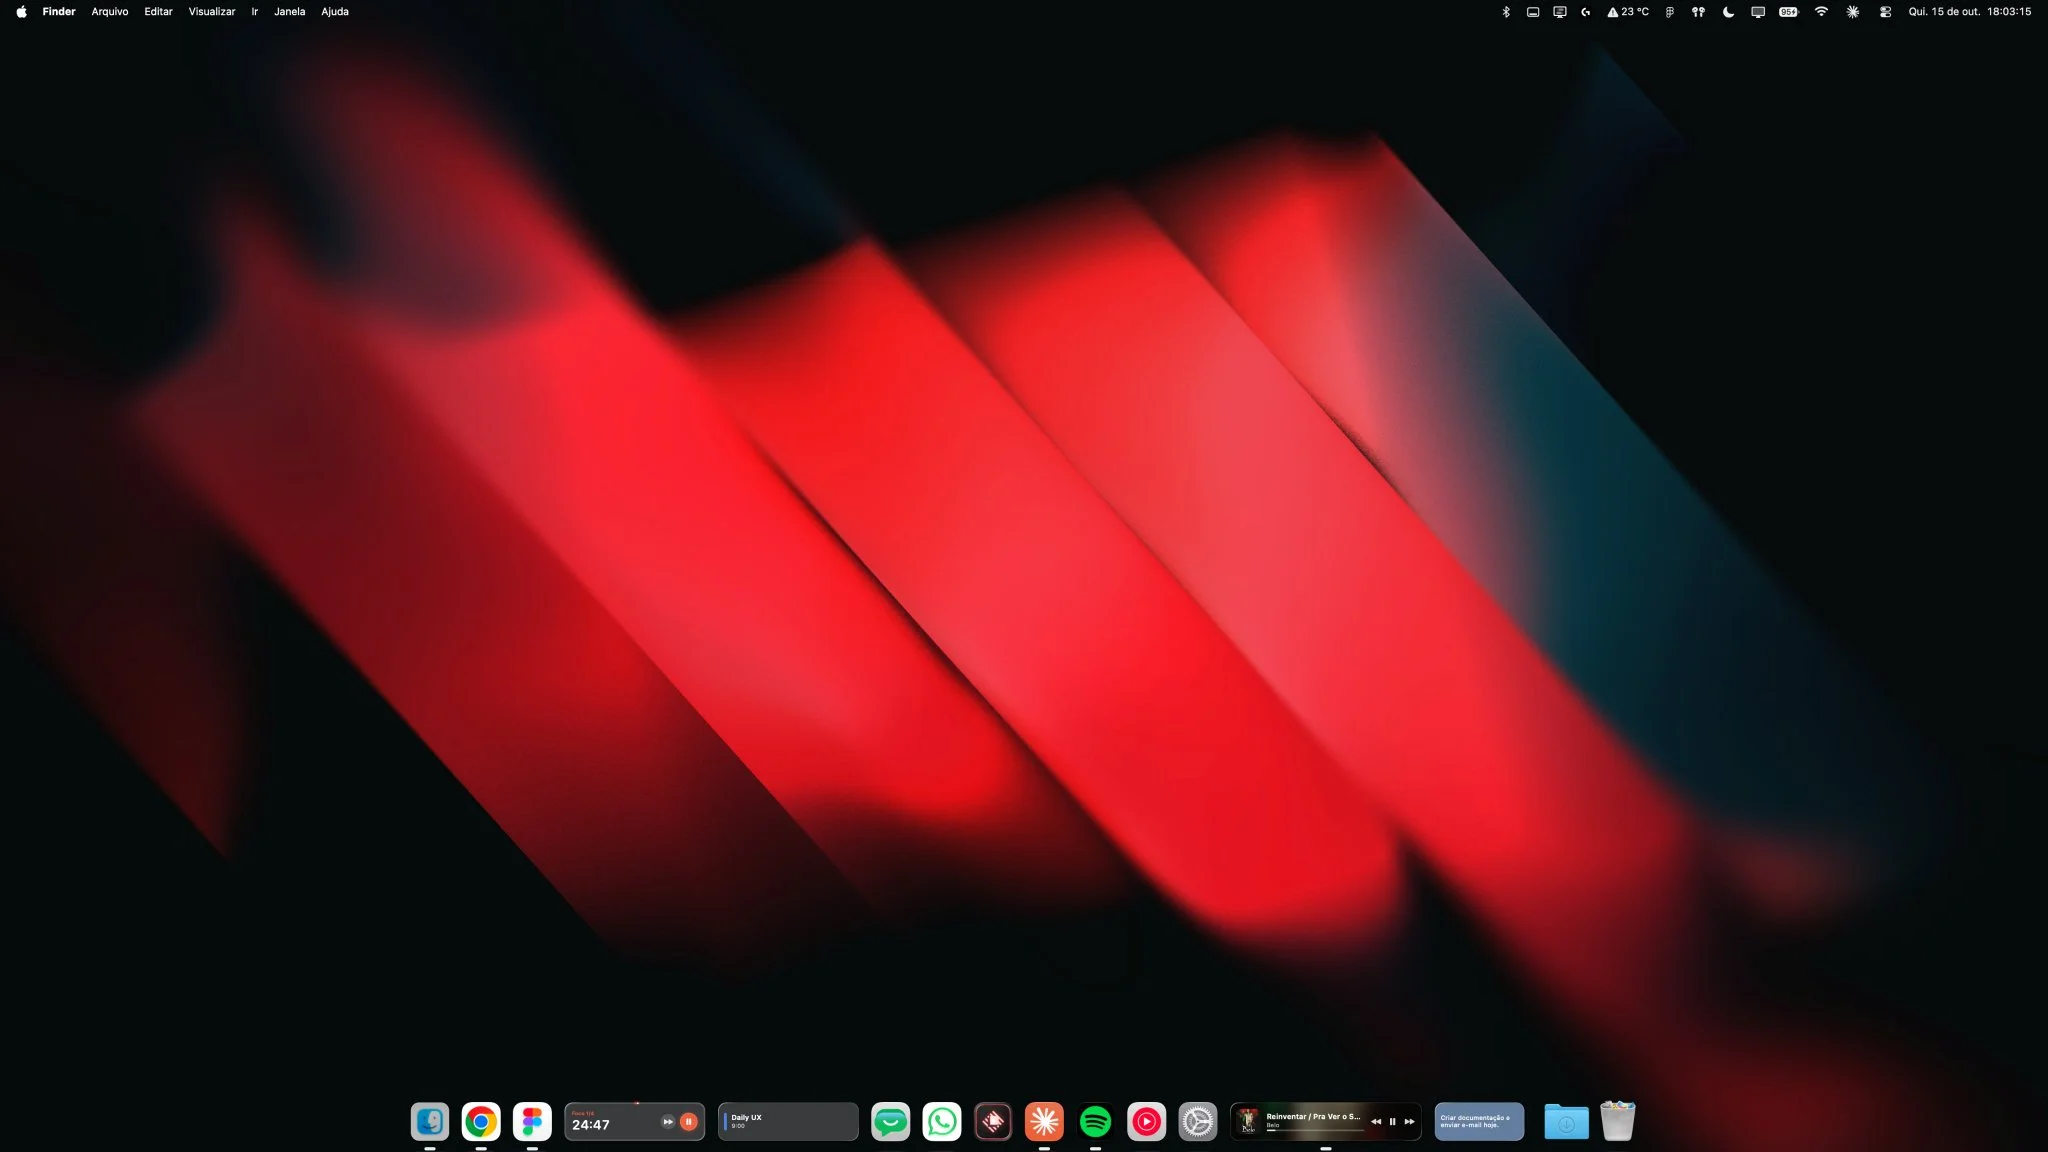Open Finder from the Dock
This screenshot has height=1152, width=2048.
click(430, 1122)
